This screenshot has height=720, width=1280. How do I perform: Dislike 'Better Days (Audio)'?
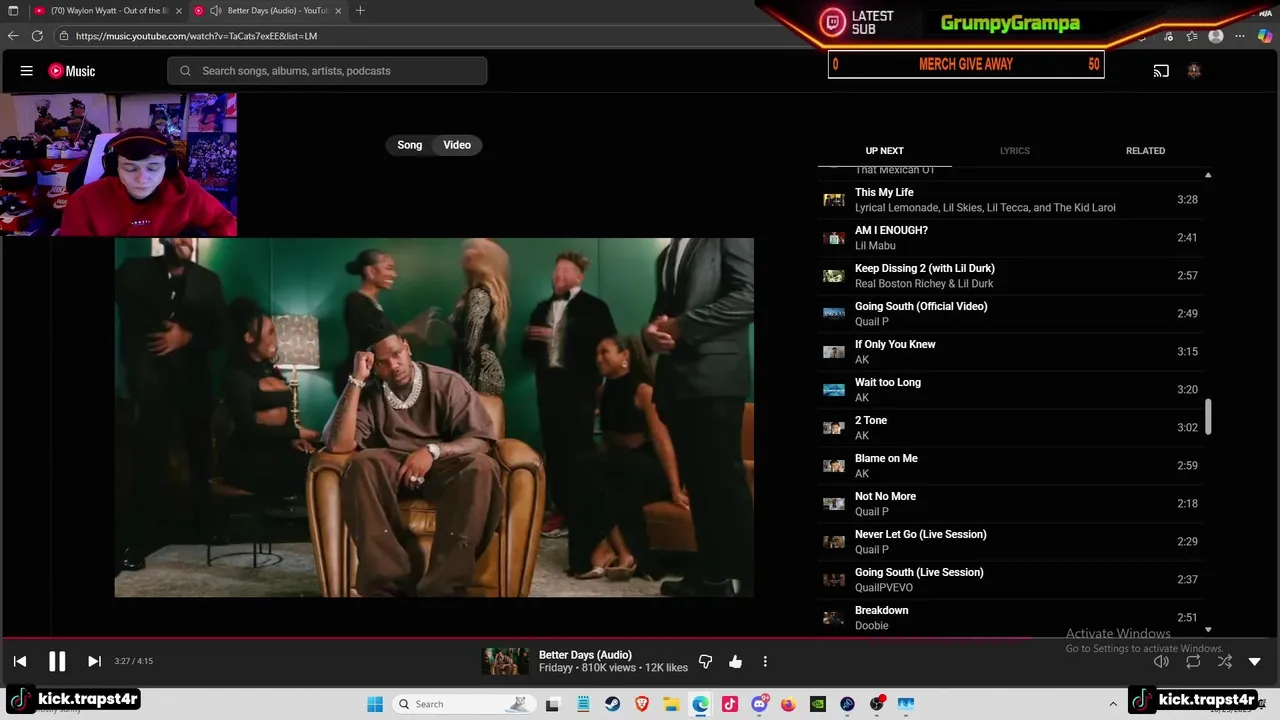coord(706,661)
